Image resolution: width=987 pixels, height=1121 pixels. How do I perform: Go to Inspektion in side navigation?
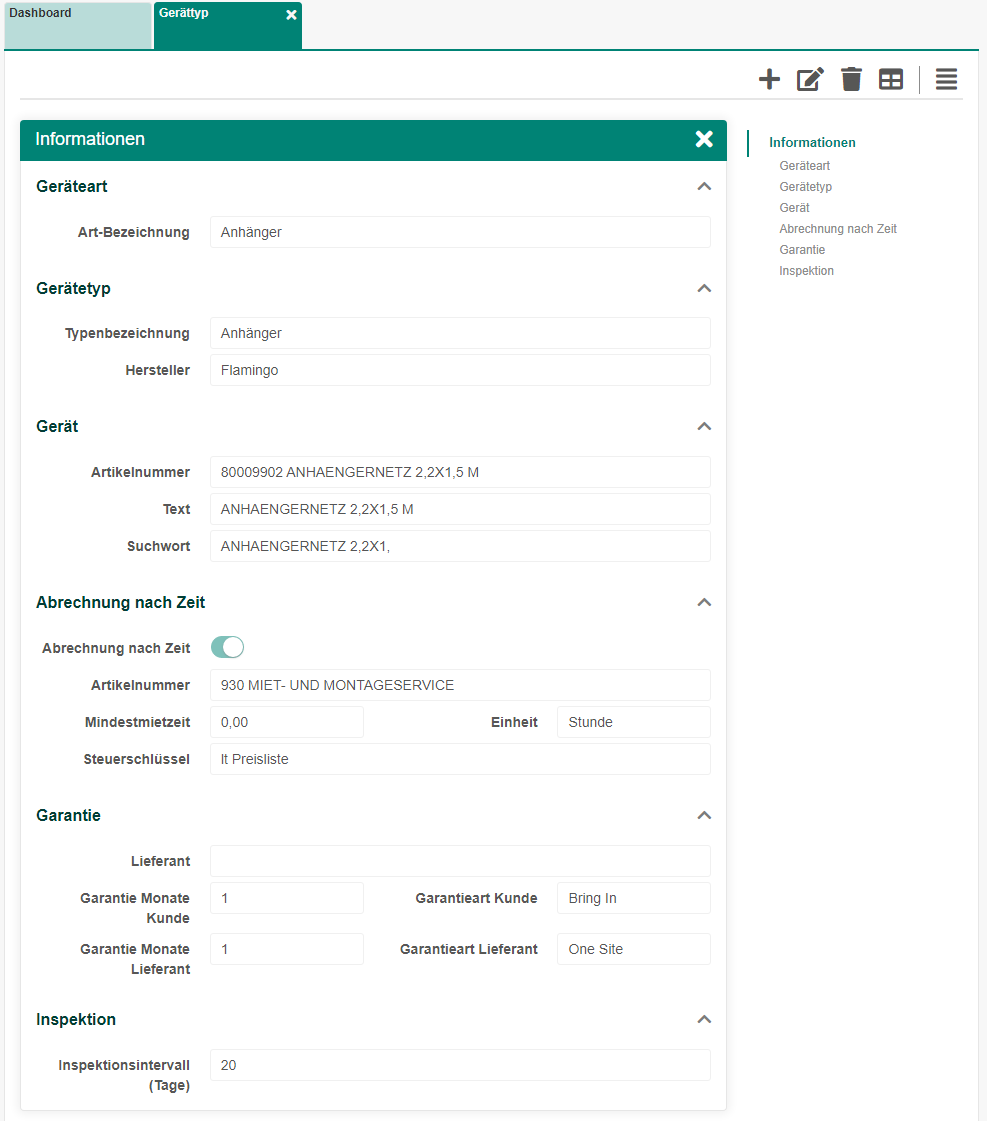coord(806,271)
